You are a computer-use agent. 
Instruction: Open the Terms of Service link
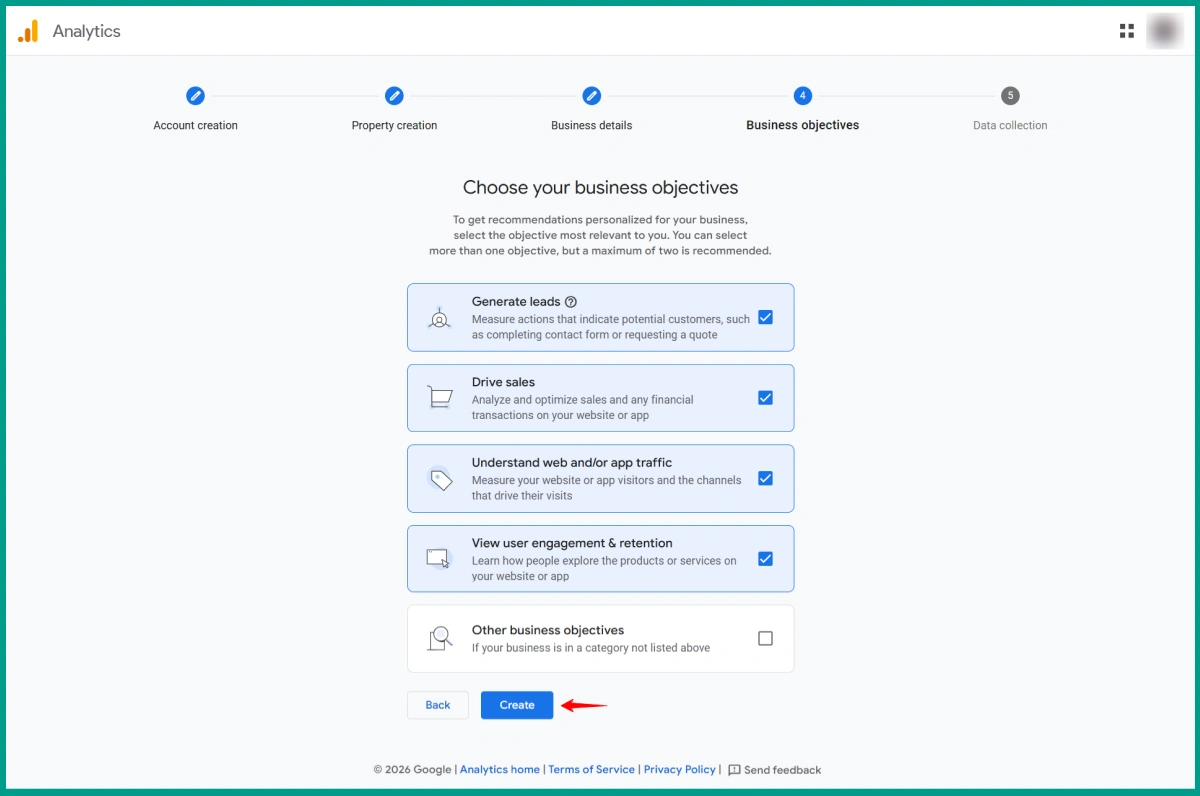(x=591, y=770)
